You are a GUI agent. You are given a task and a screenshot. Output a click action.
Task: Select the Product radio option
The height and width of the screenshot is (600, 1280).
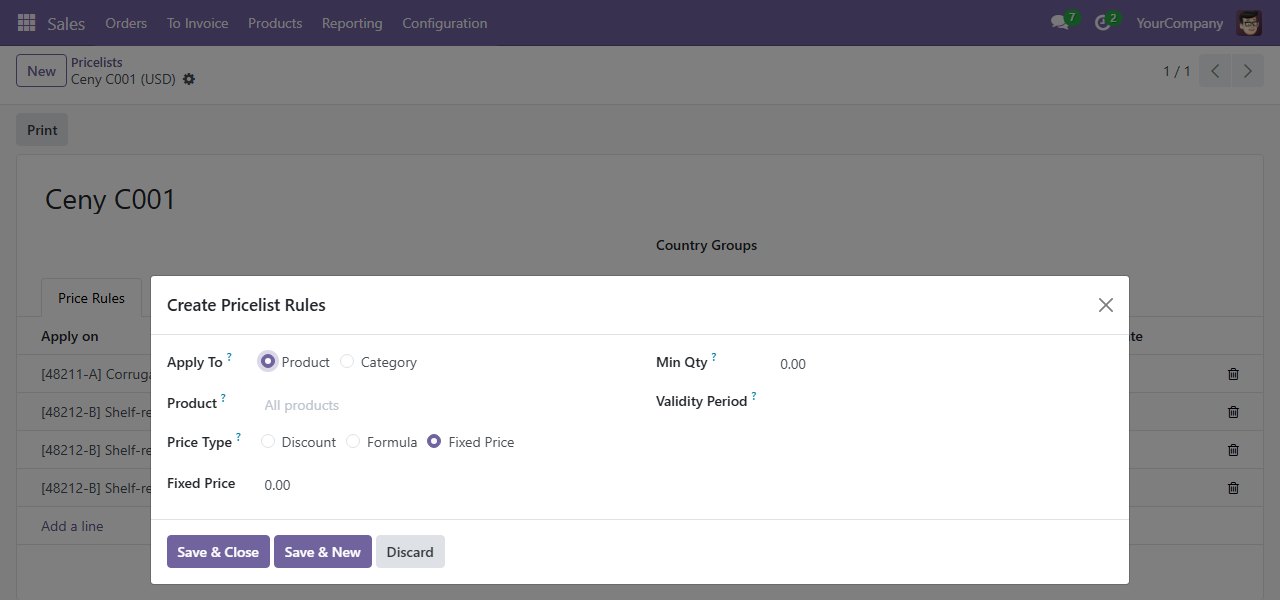pyautogui.click(x=268, y=362)
